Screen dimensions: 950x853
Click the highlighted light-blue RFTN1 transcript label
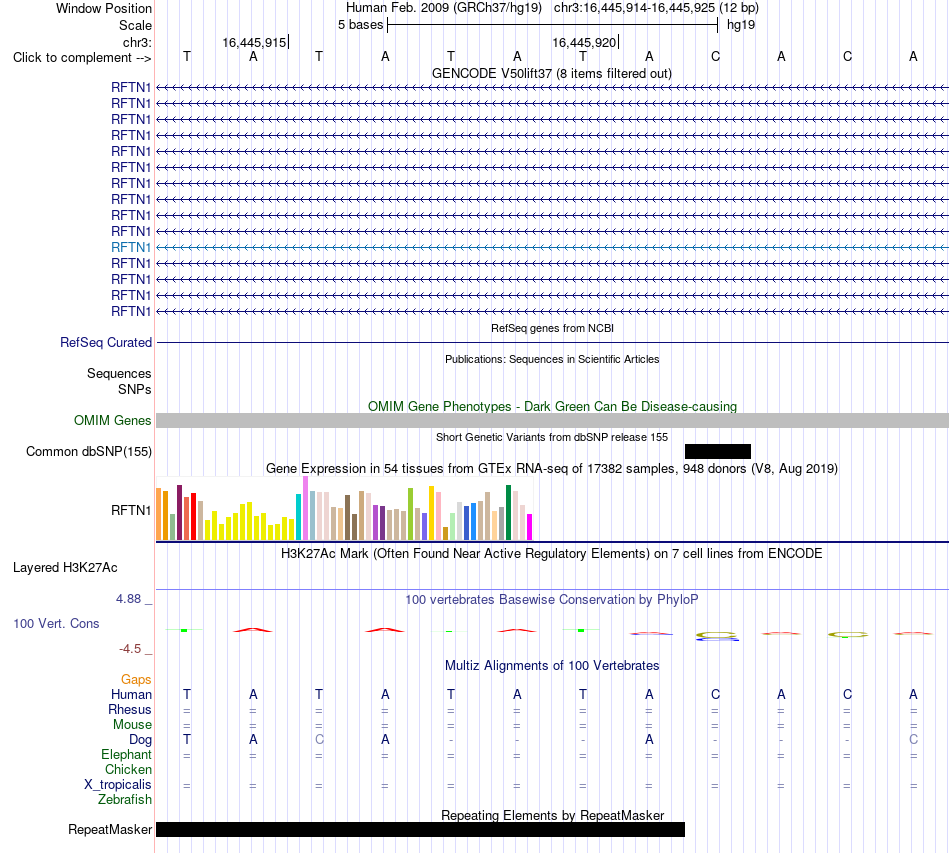point(130,247)
